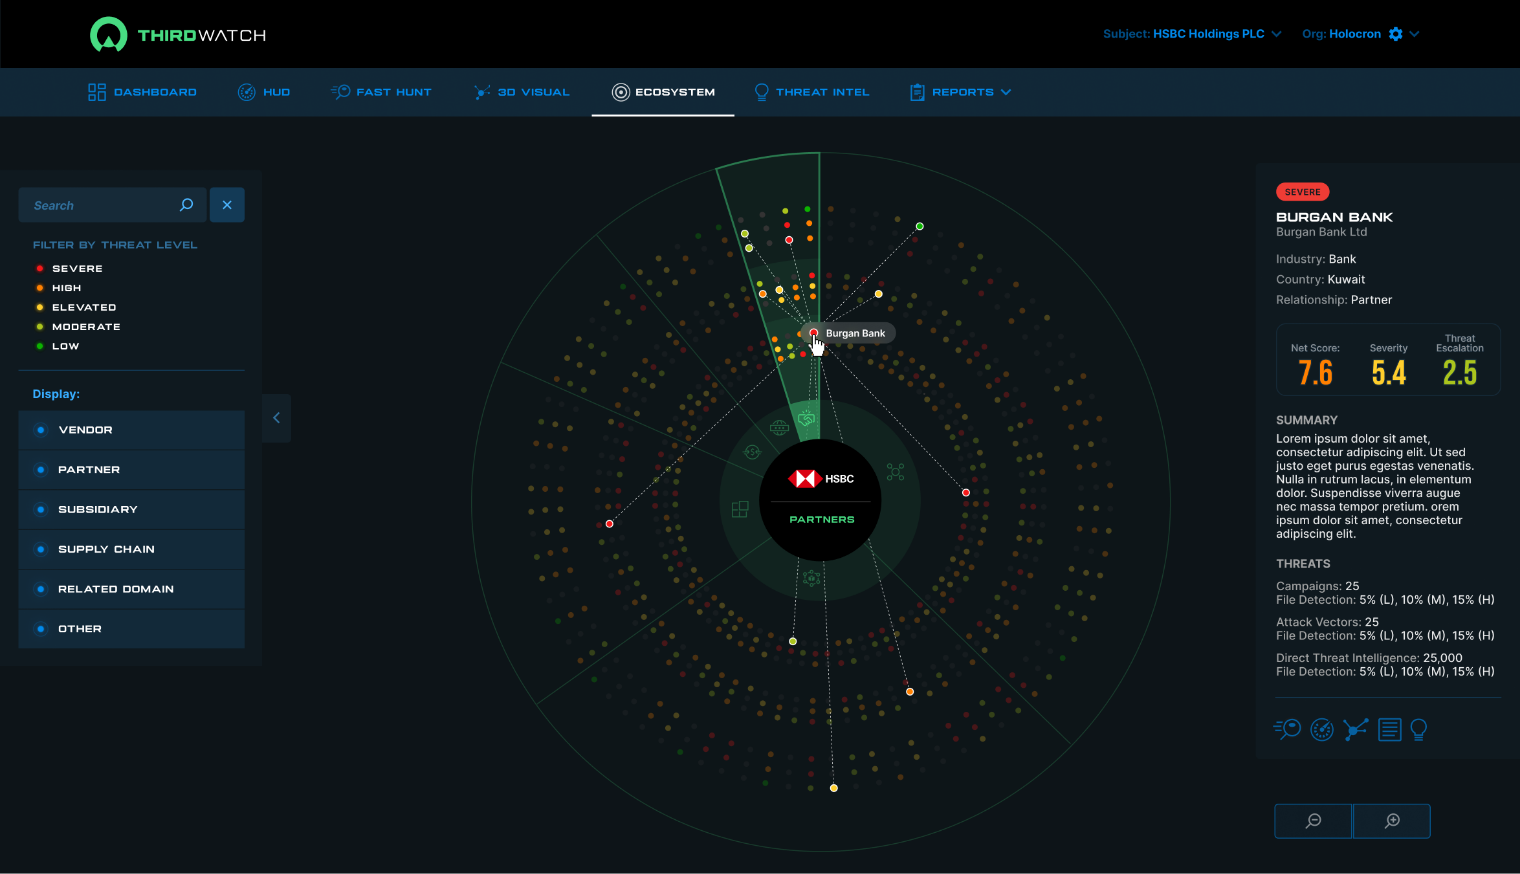
Task: Open lightbulb threat intel icon in Burgan Bank panel
Action: (1418, 730)
